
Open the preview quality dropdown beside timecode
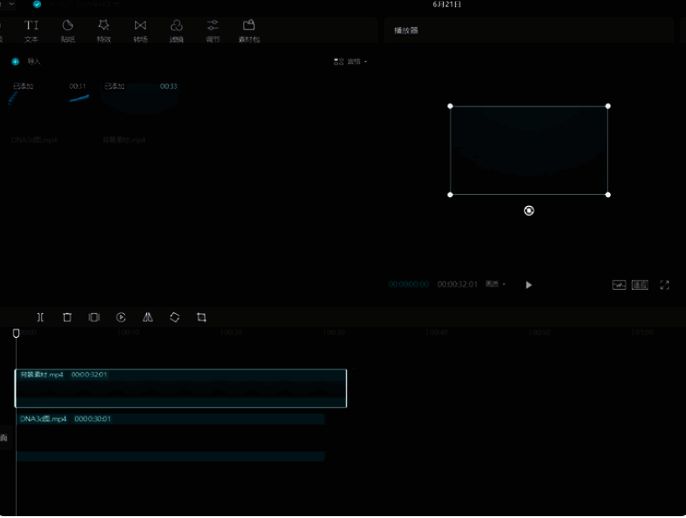(x=495, y=285)
